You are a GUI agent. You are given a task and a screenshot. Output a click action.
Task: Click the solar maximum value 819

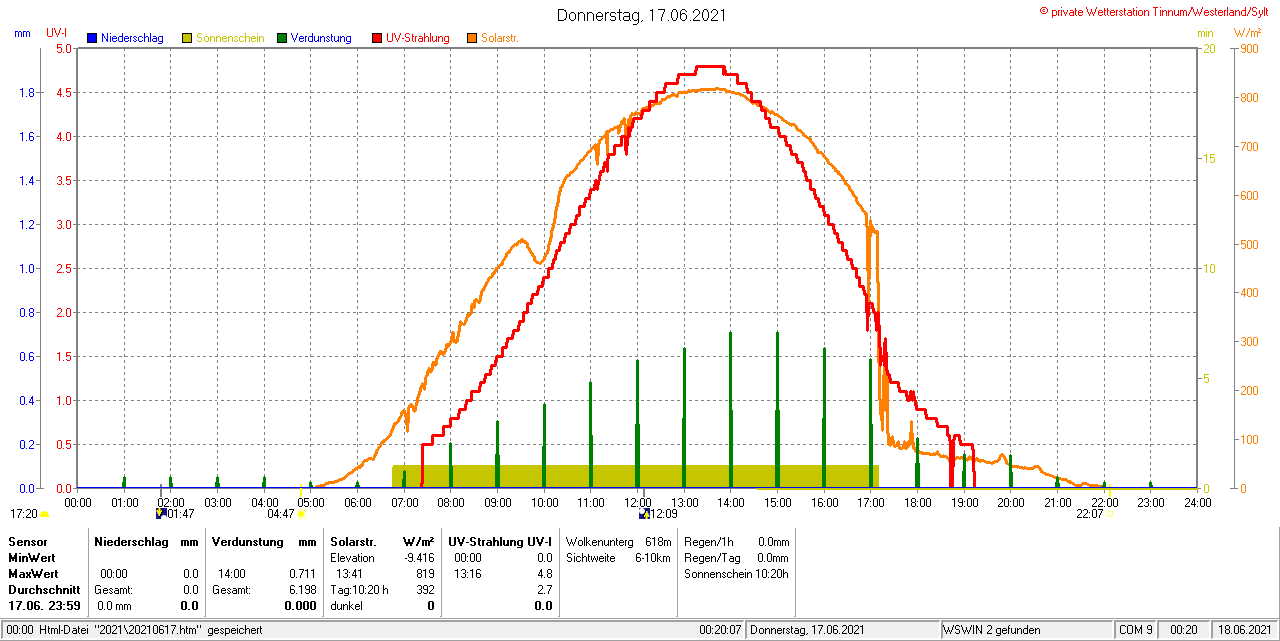click(425, 574)
